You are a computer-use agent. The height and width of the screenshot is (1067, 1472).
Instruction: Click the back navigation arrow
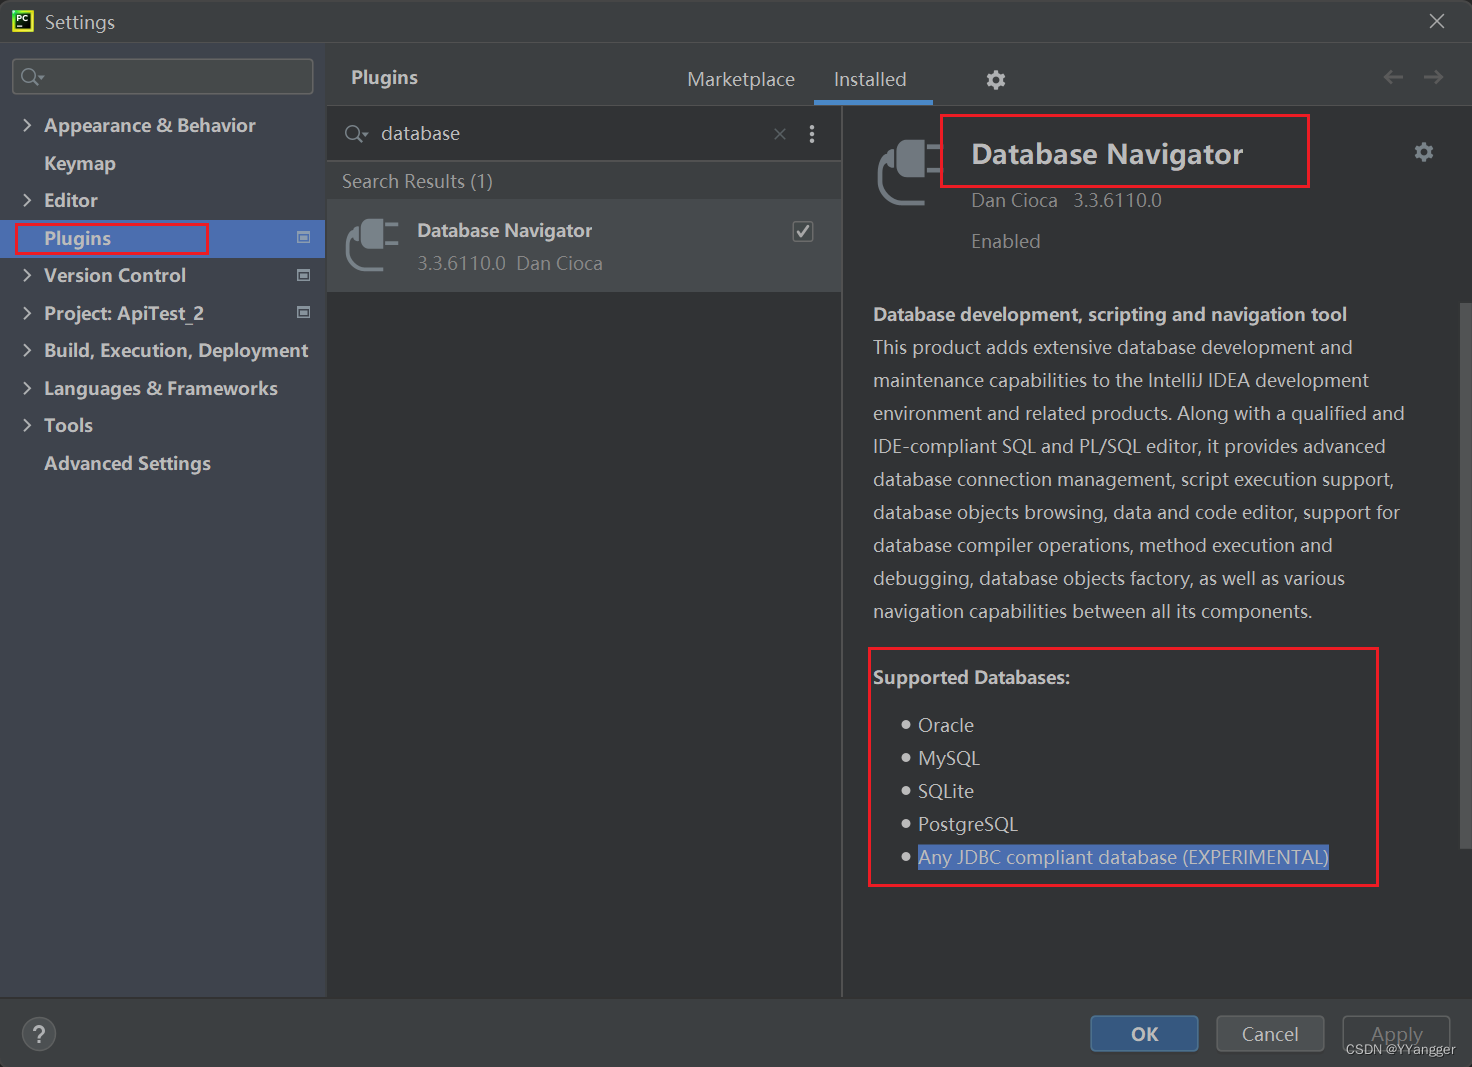coord(1393,77)
